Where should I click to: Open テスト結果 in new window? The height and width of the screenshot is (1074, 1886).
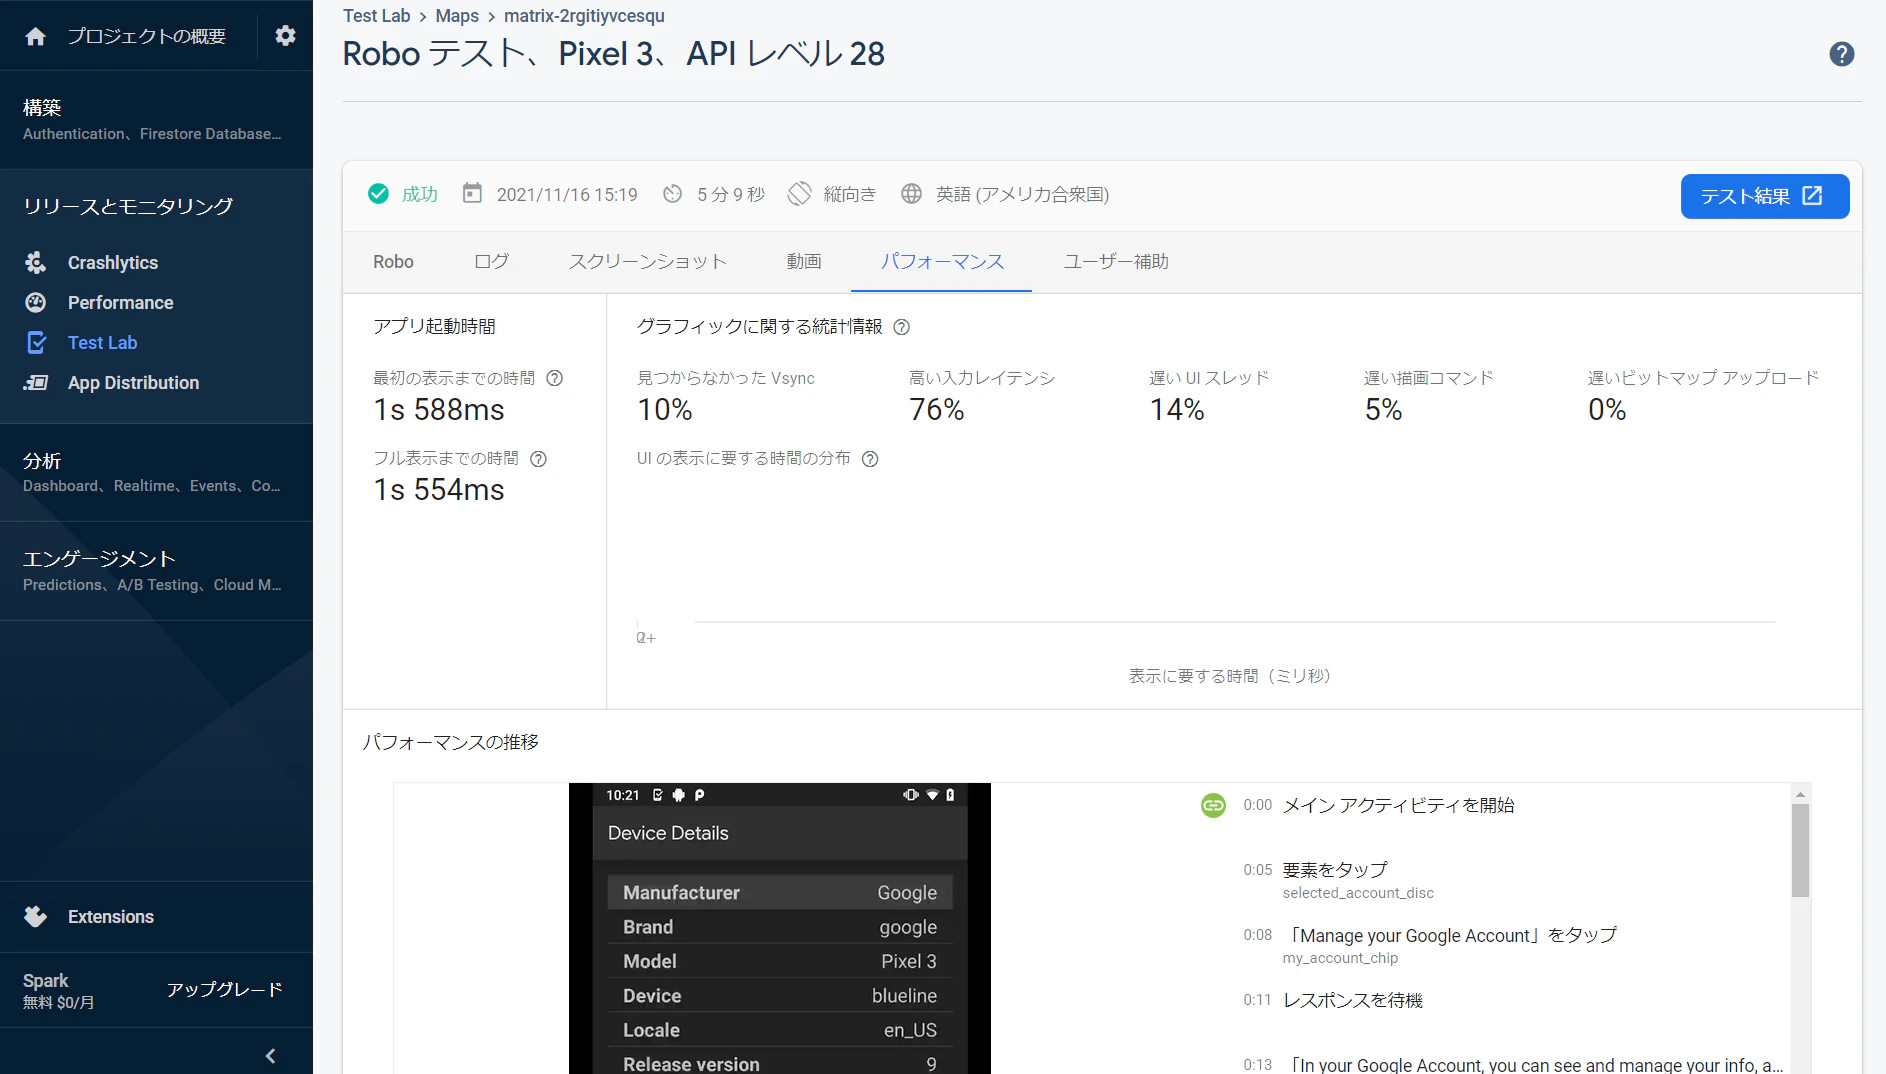(x=1764, y=196)
